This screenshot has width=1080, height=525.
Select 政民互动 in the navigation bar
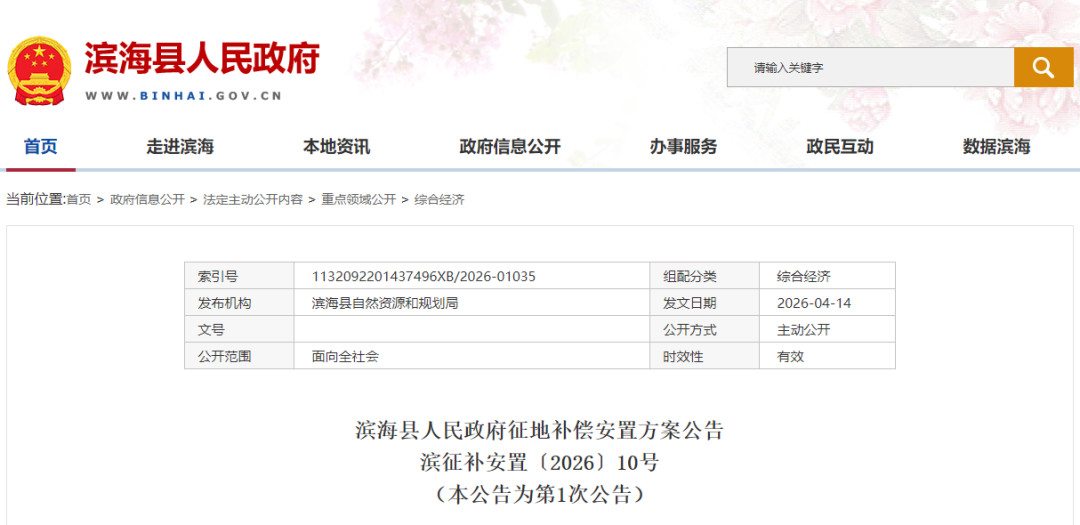[x=840, y=147]
